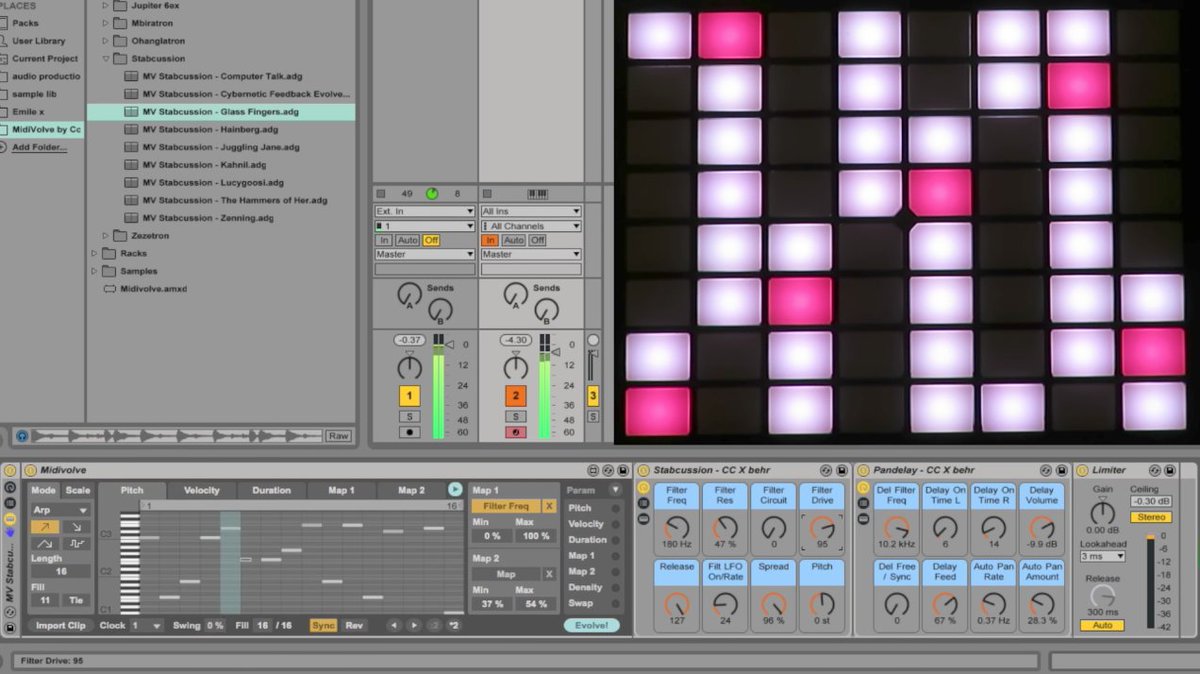1200x674 pixels.
Task: Open the Arp mode dropdown in Midivolve
Action: tap(60, 510)
